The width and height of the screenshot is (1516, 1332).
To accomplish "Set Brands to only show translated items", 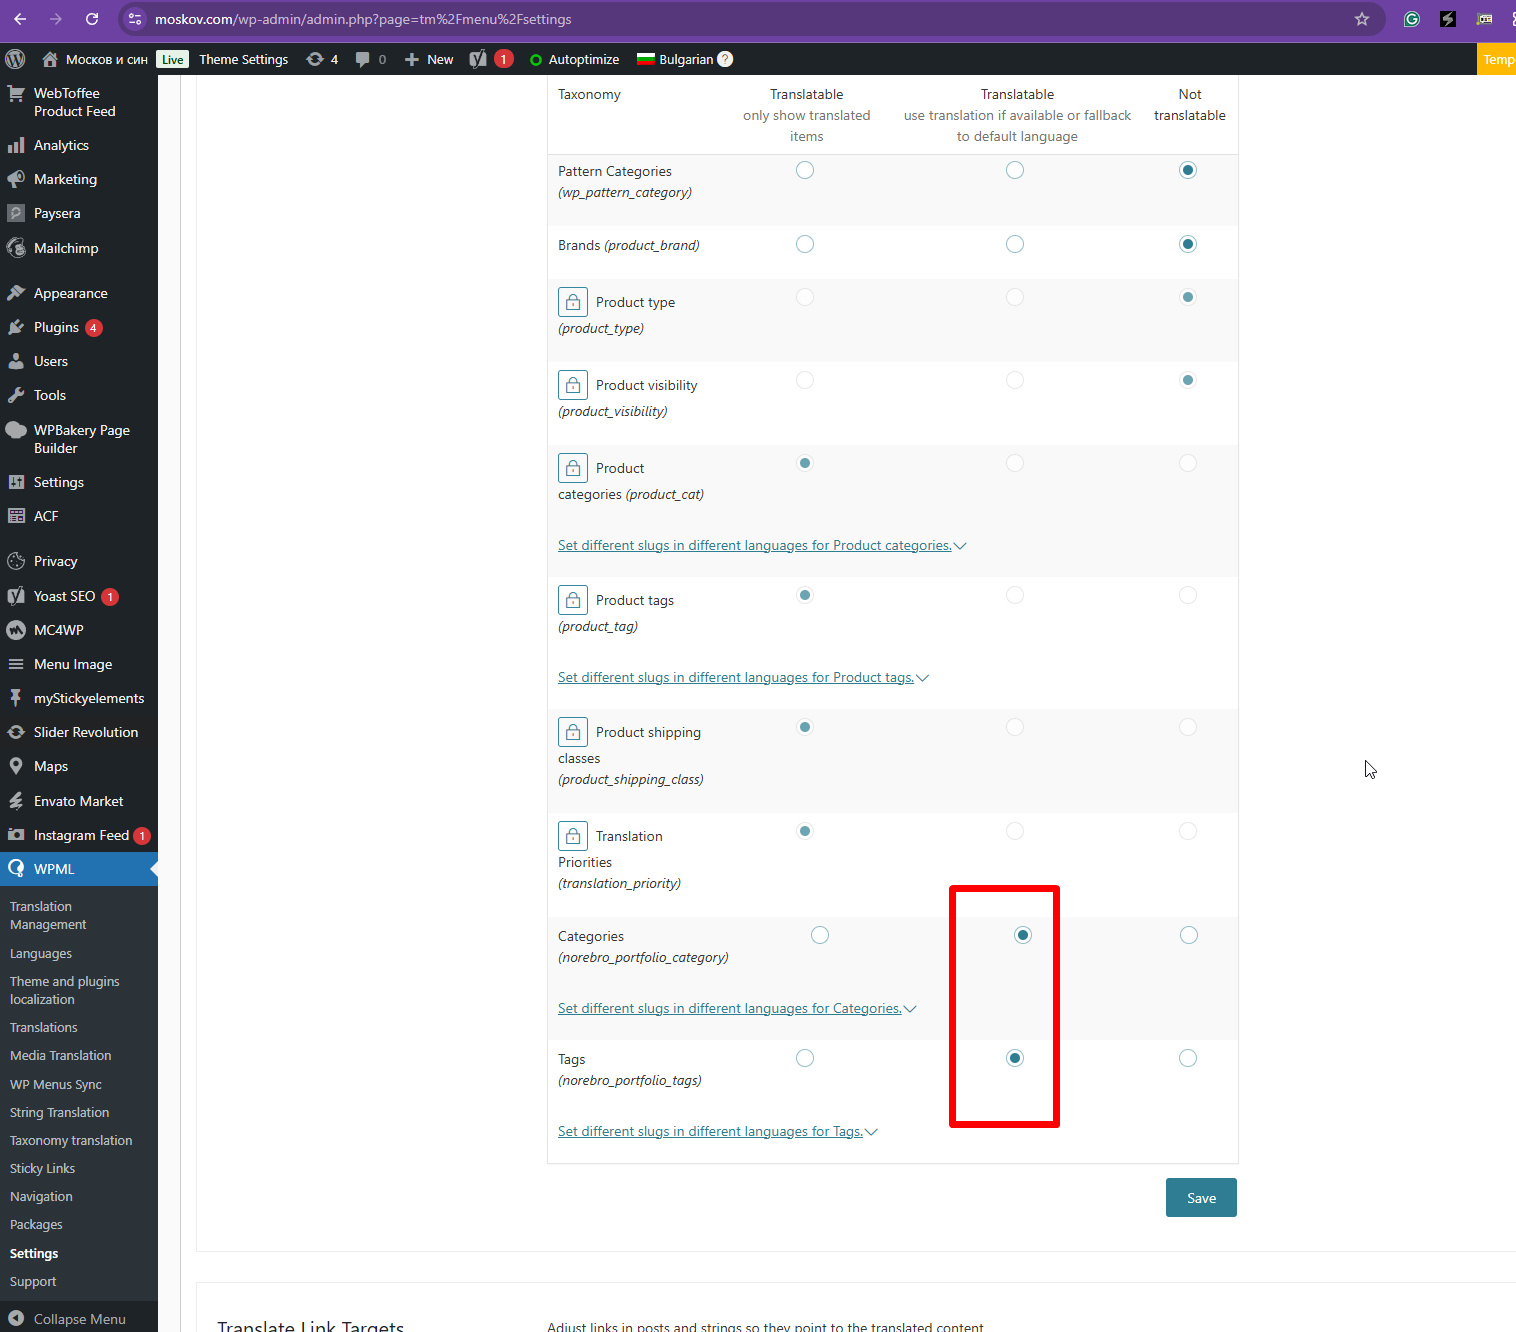I will point(805,244).
